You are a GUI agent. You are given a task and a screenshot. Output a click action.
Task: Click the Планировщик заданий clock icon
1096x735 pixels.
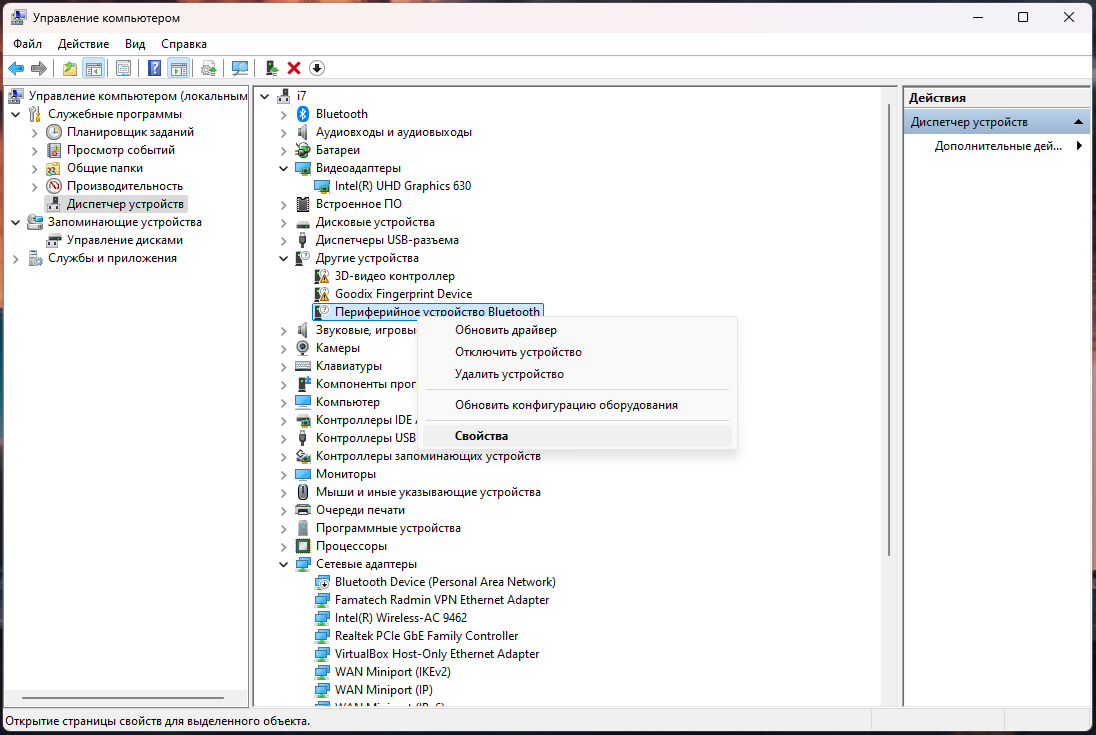[x=54, y=132]
